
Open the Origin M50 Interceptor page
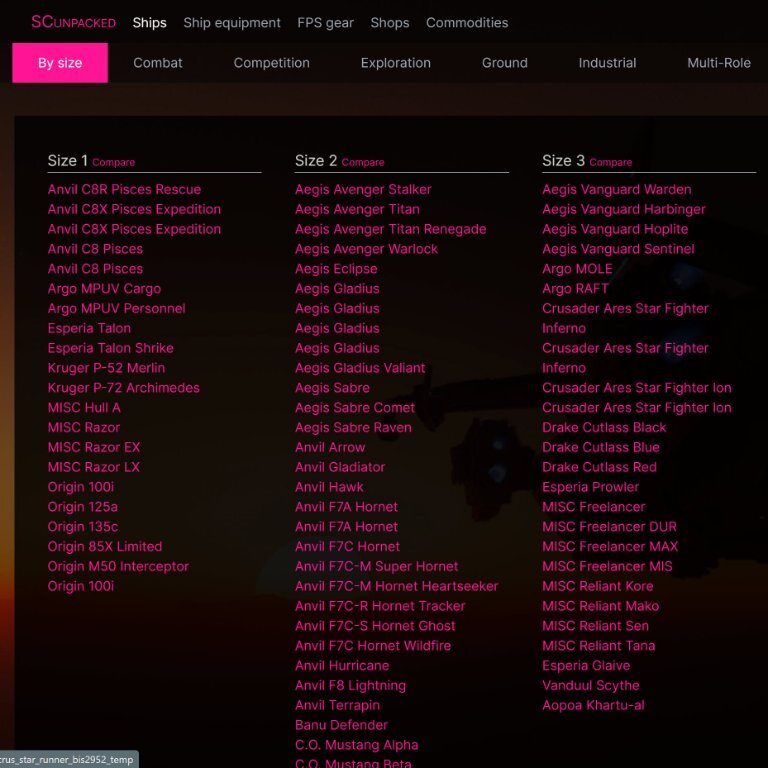[x=118, y=566]
